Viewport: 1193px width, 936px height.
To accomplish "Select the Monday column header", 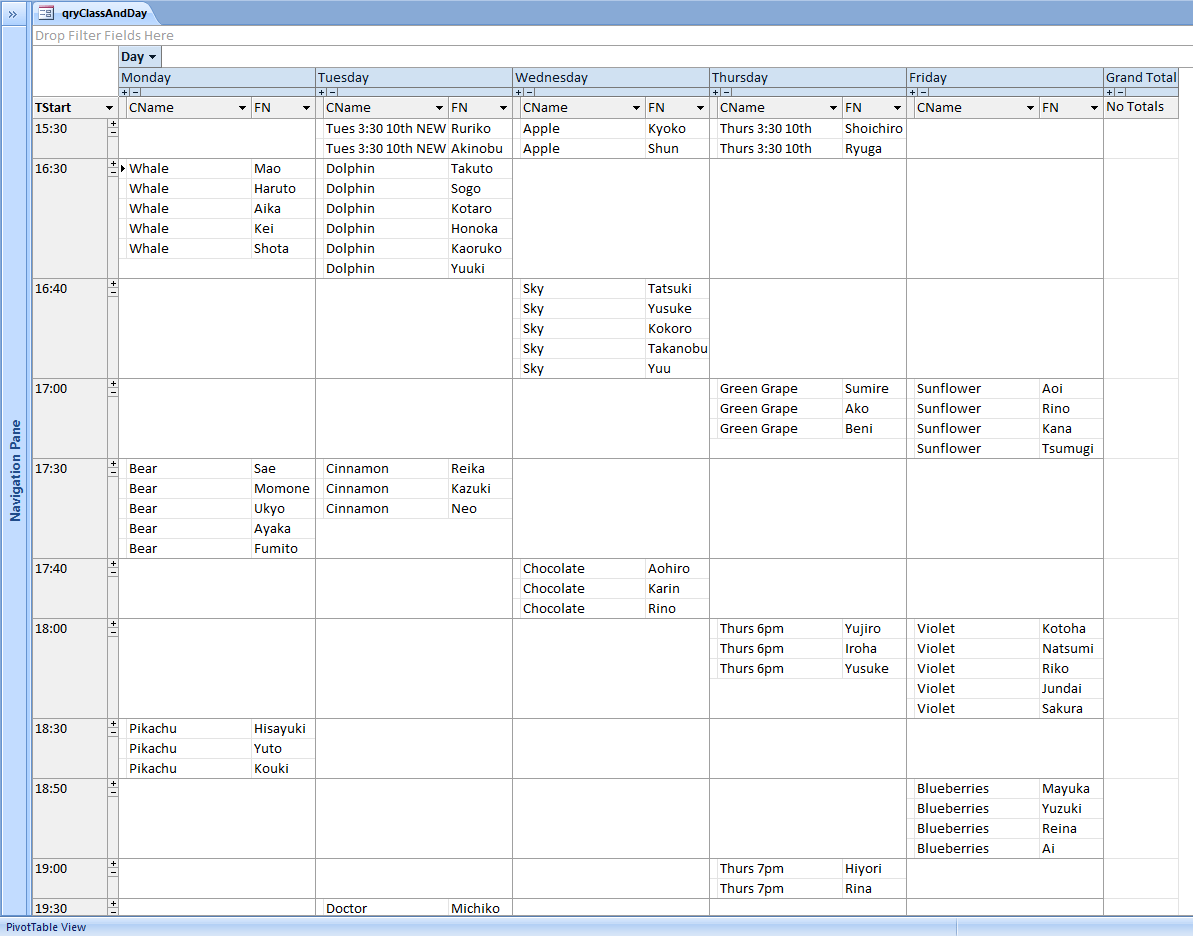I will (x=217, y=78).
